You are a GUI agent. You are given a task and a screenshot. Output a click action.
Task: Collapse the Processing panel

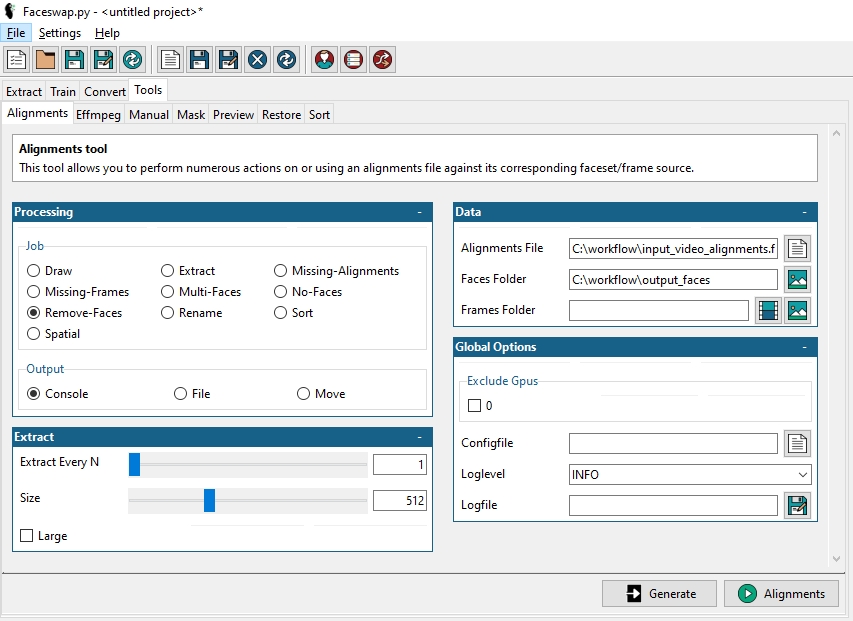pos(419,212)
